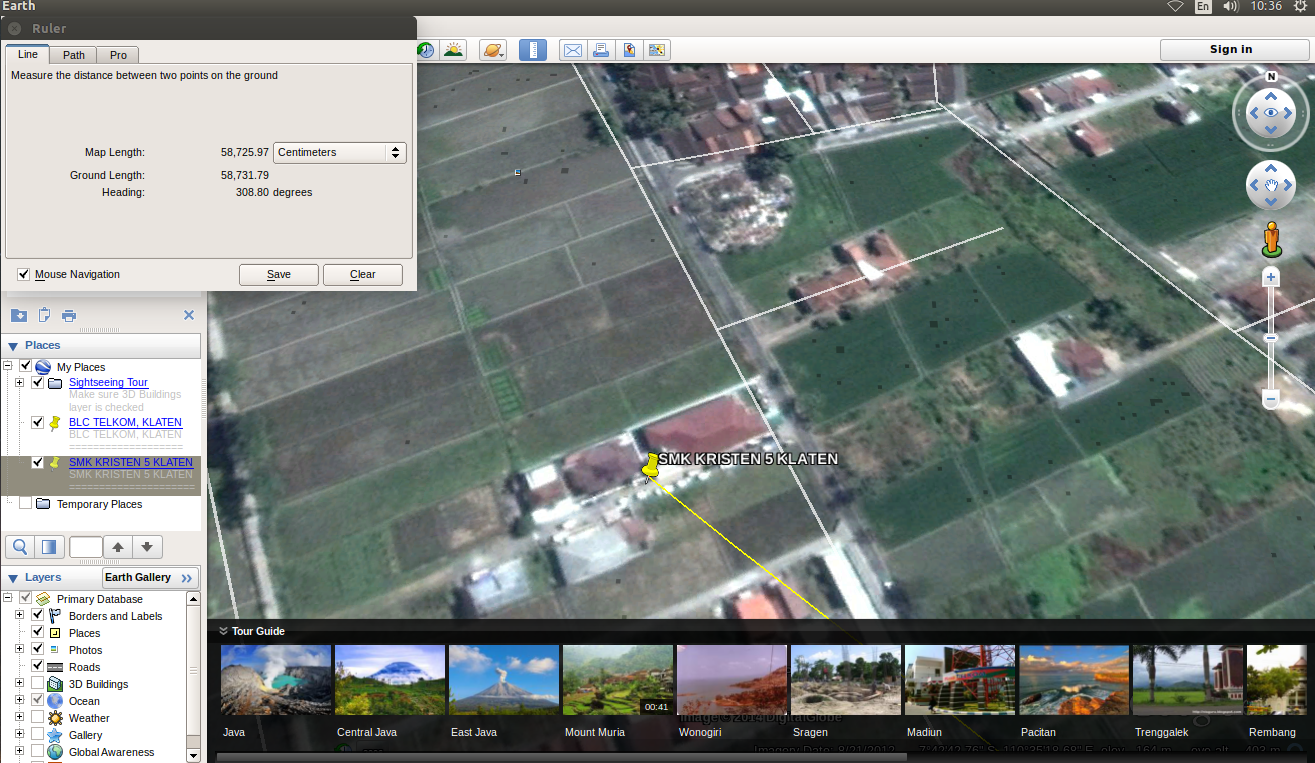Enable the Weather layer checkbox
The image size is (1315, 763).
pyautogui.click(x=37, y=717)
